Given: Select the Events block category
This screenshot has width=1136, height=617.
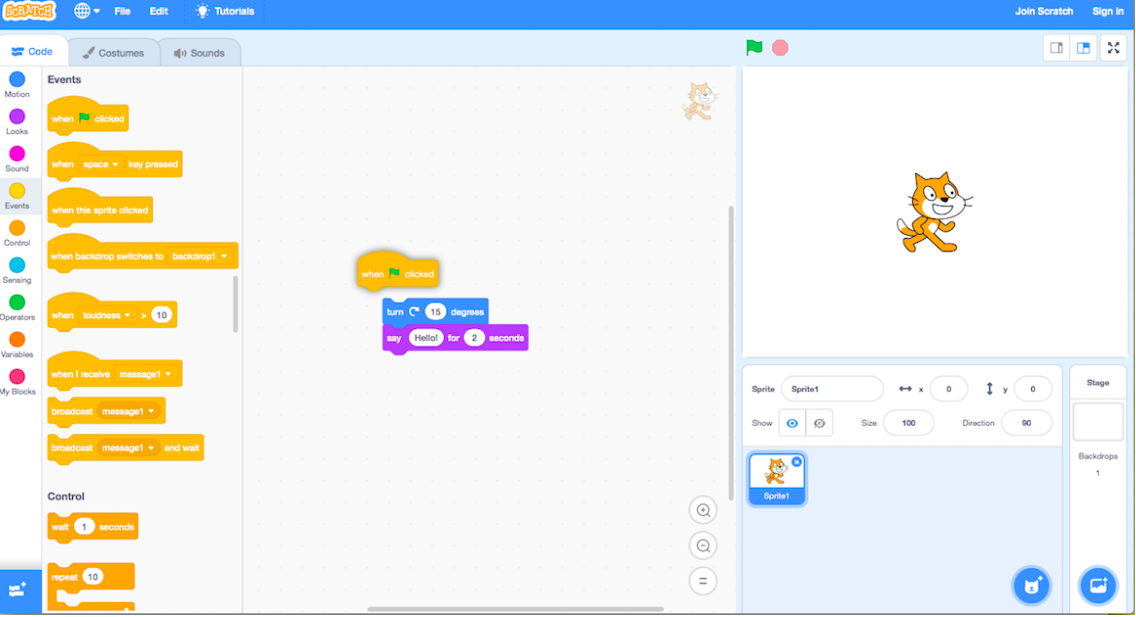Looking at the screenshot, I should (x=17, y=196).
